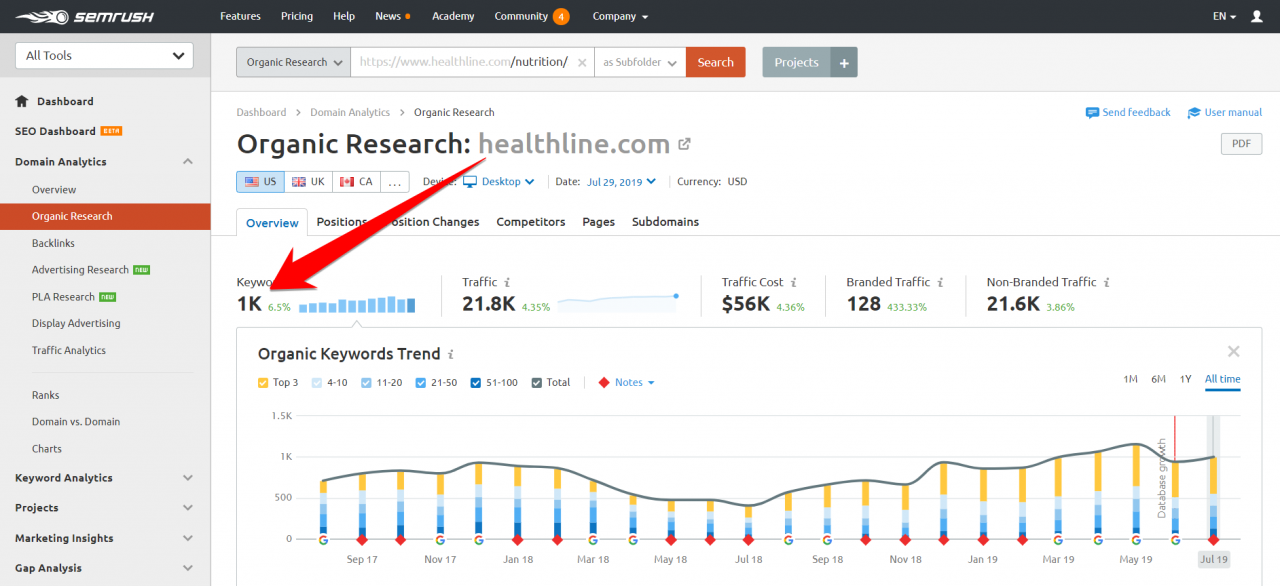The width and height of the screenshot is (1280, 586).
Task: Open the Organic Research search type dropdown
Action: point(293,62)
